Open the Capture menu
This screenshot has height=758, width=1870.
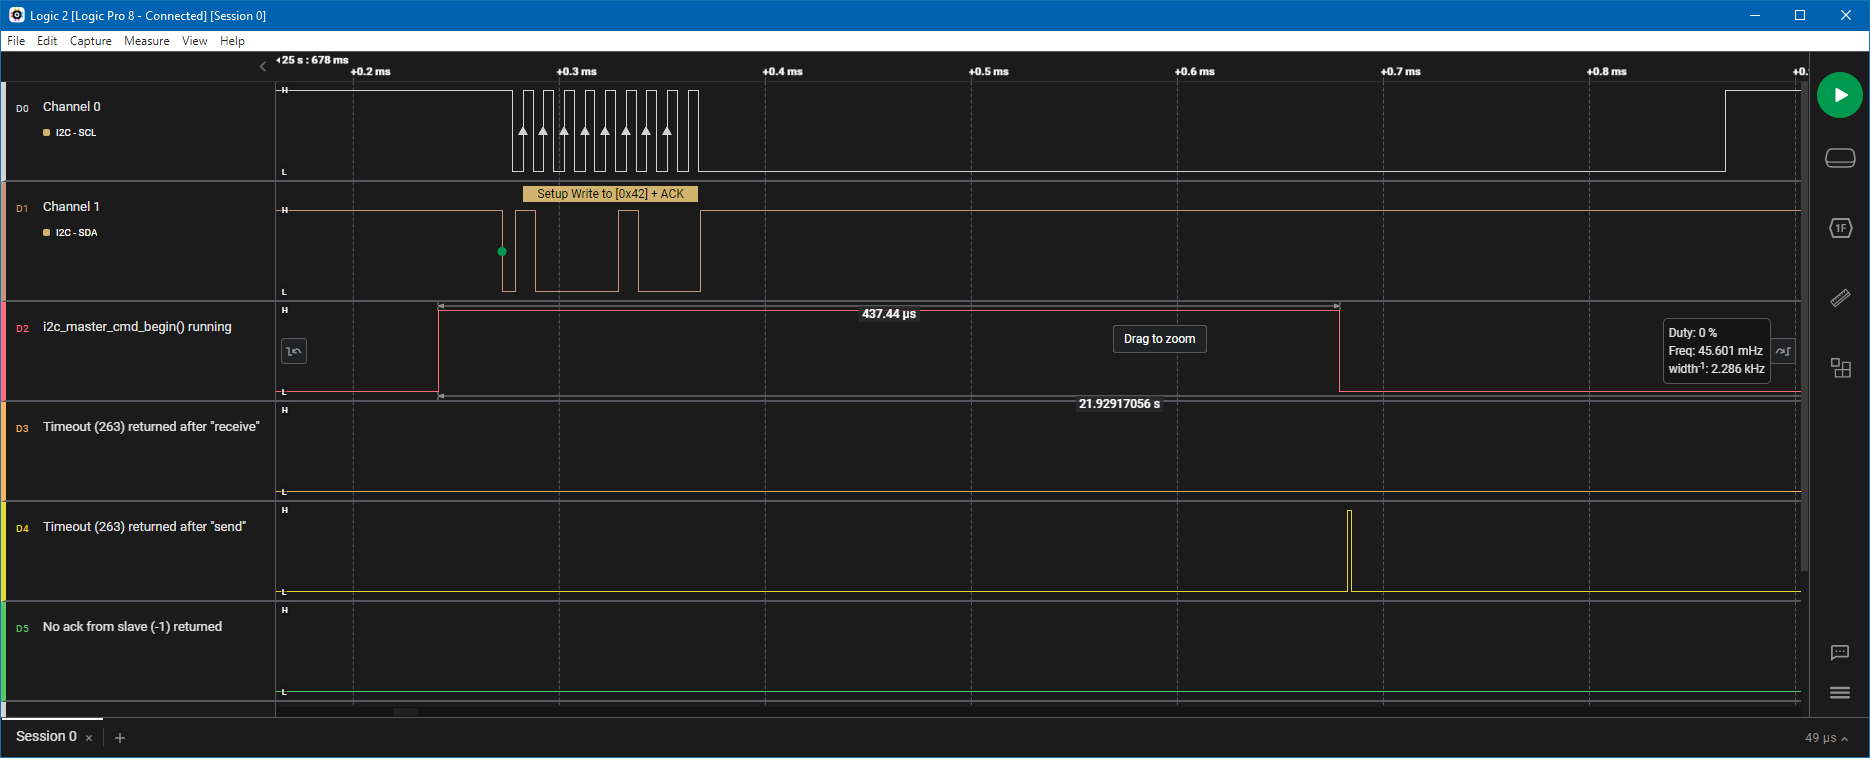pyautogui.click(x=91, y=41)
